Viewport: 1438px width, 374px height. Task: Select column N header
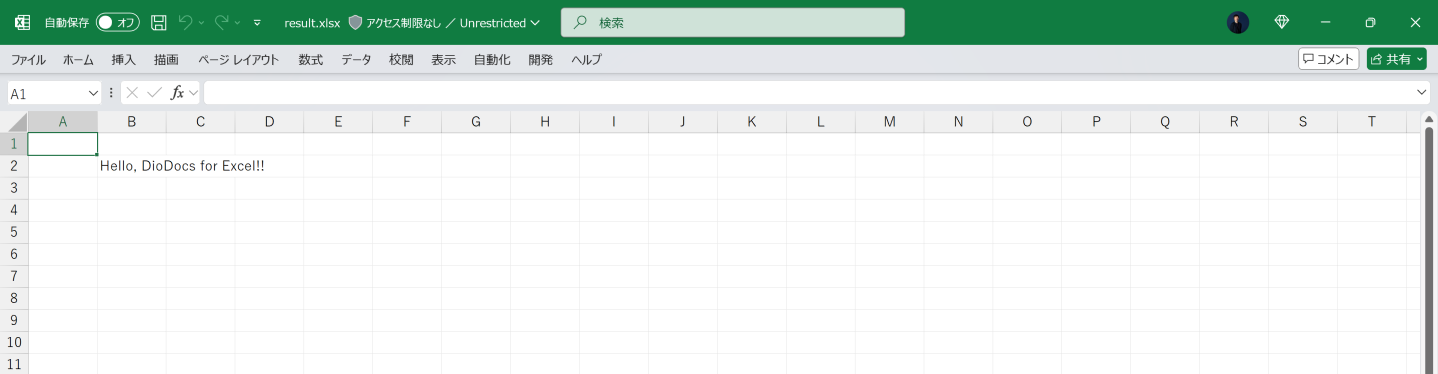tap(958, 122)
